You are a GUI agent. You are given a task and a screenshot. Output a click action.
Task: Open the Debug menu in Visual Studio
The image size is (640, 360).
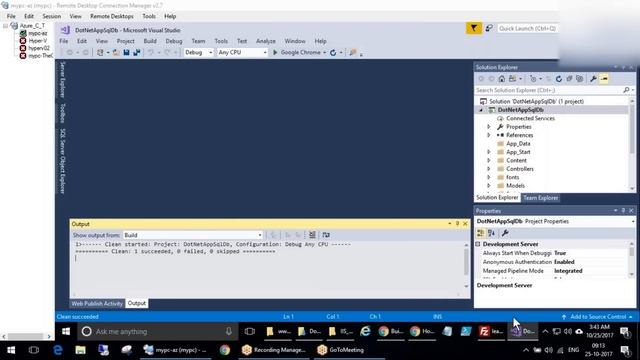coord(174,41)
